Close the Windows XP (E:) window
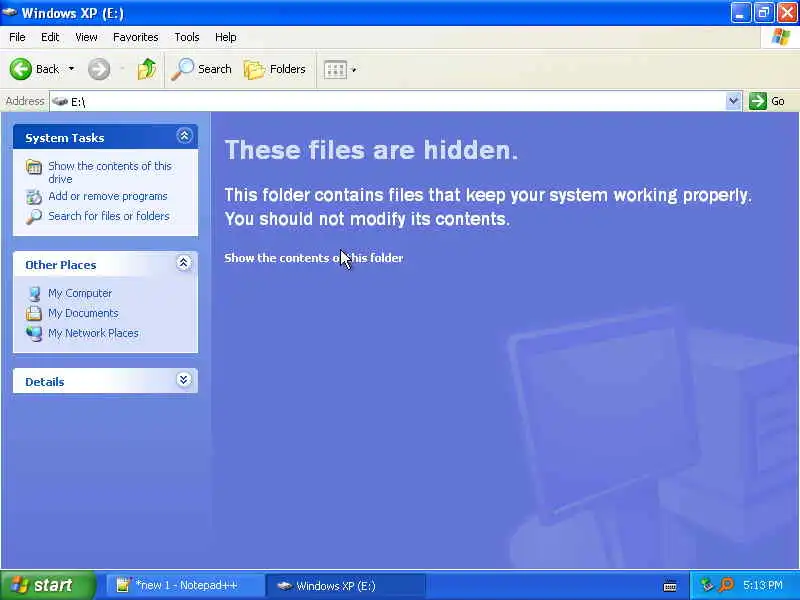This screenshot has width=800, height=600. click(787, 13)
